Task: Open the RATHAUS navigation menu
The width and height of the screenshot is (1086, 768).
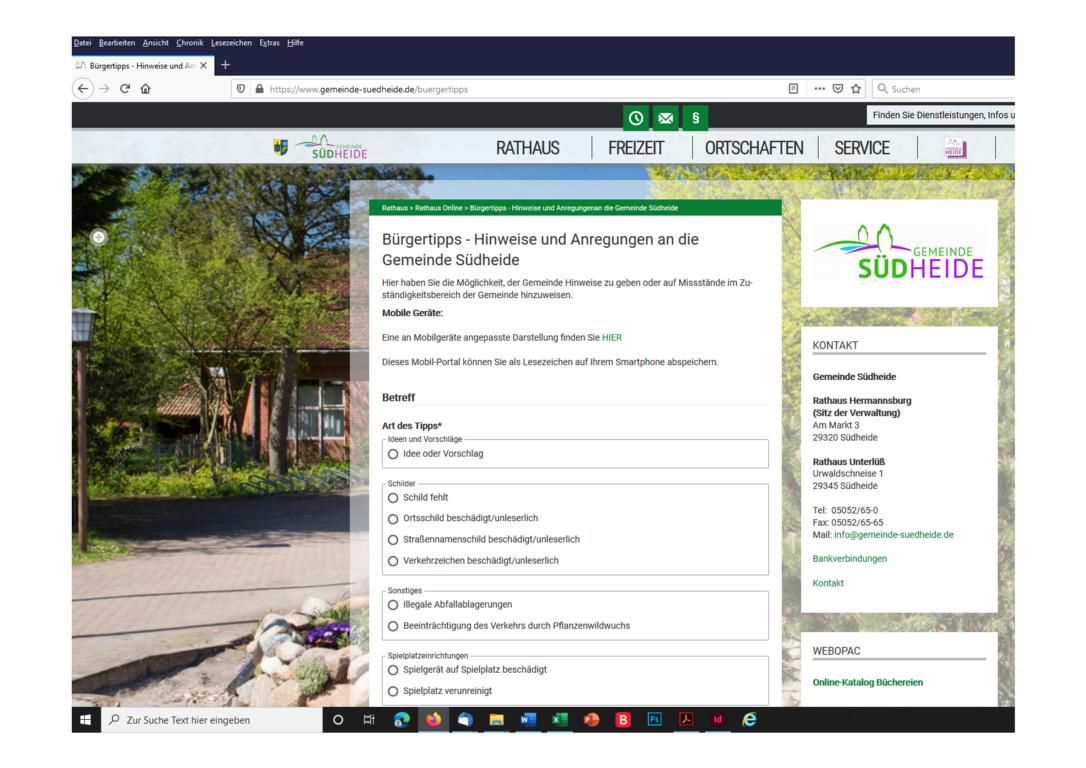Action: point(528,148)
